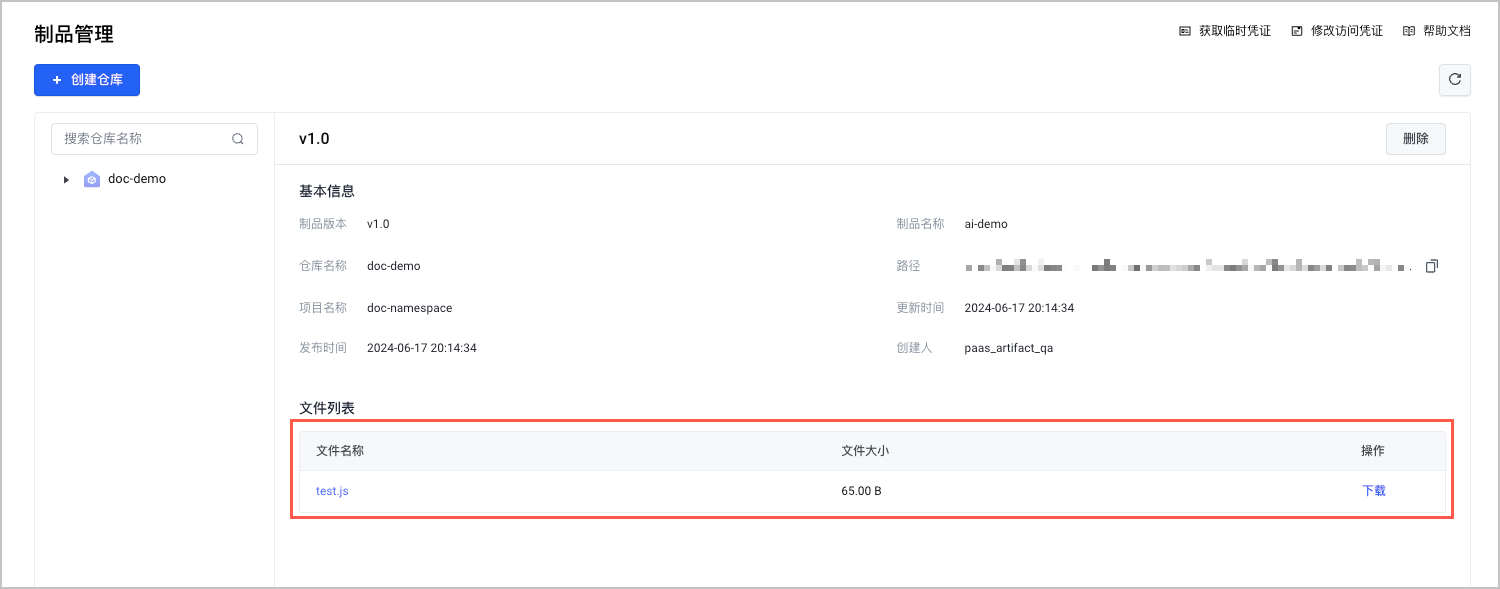Click the blurred 路径 path value
The image size is (1500, 589).
[x=1190, y=266]
